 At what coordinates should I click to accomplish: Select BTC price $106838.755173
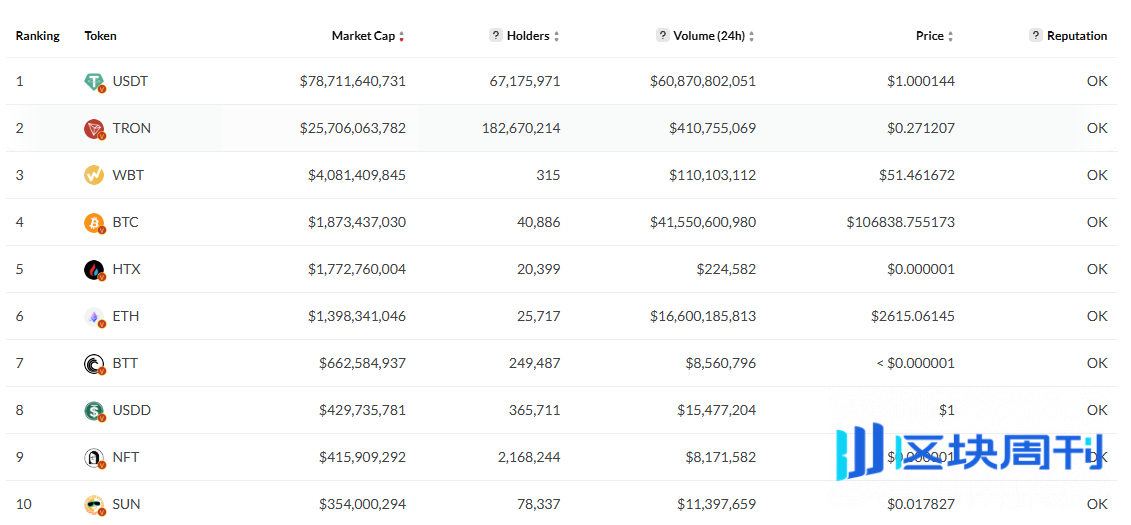click(x=901, y=222)
